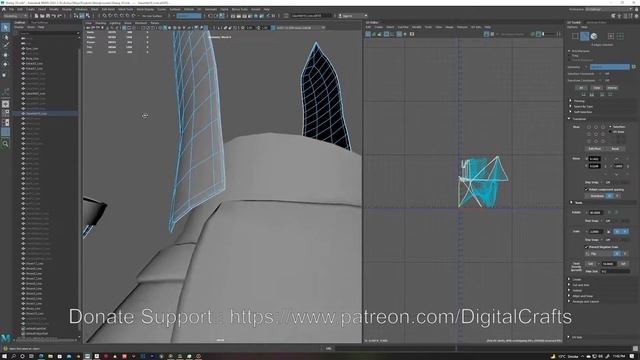Click the Save Scene icon
This screenshot has width=640, height=360.
pyautogui.click(x=48, y=16)
